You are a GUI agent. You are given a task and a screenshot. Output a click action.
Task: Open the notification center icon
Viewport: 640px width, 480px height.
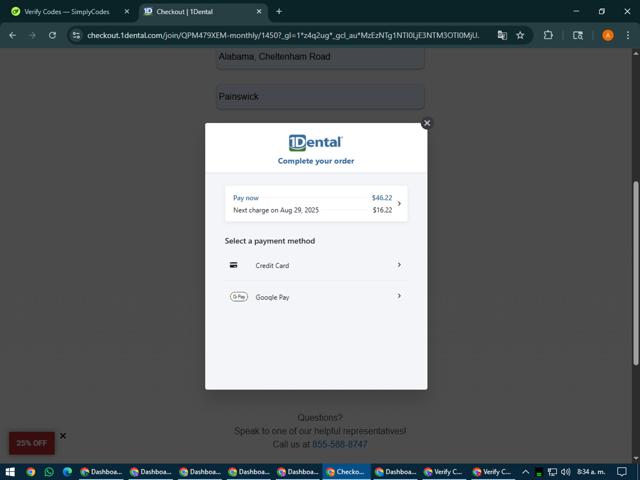coord(622,472)
